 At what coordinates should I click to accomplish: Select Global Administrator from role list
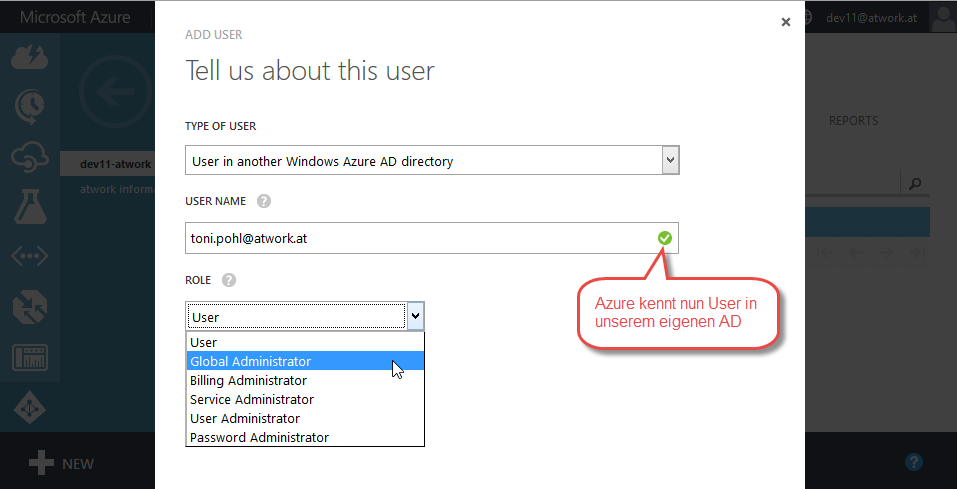(250, 361)
